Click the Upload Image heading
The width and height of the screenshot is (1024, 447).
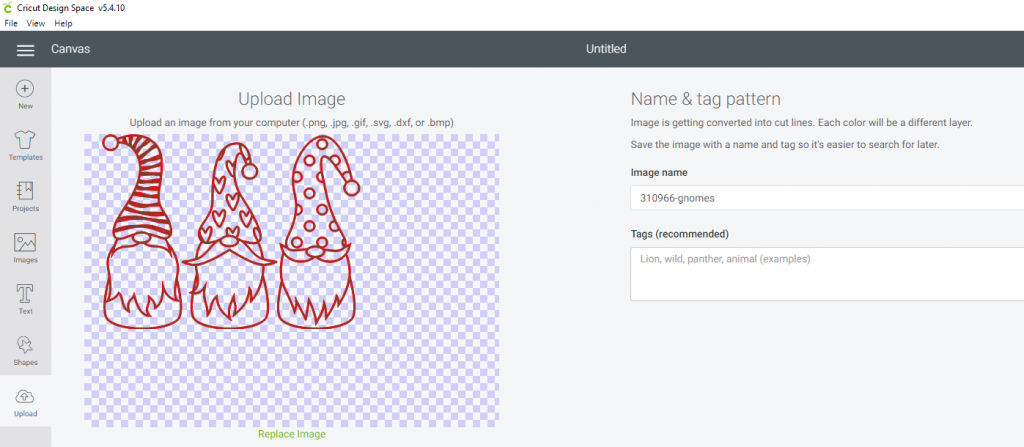point(291,99)
